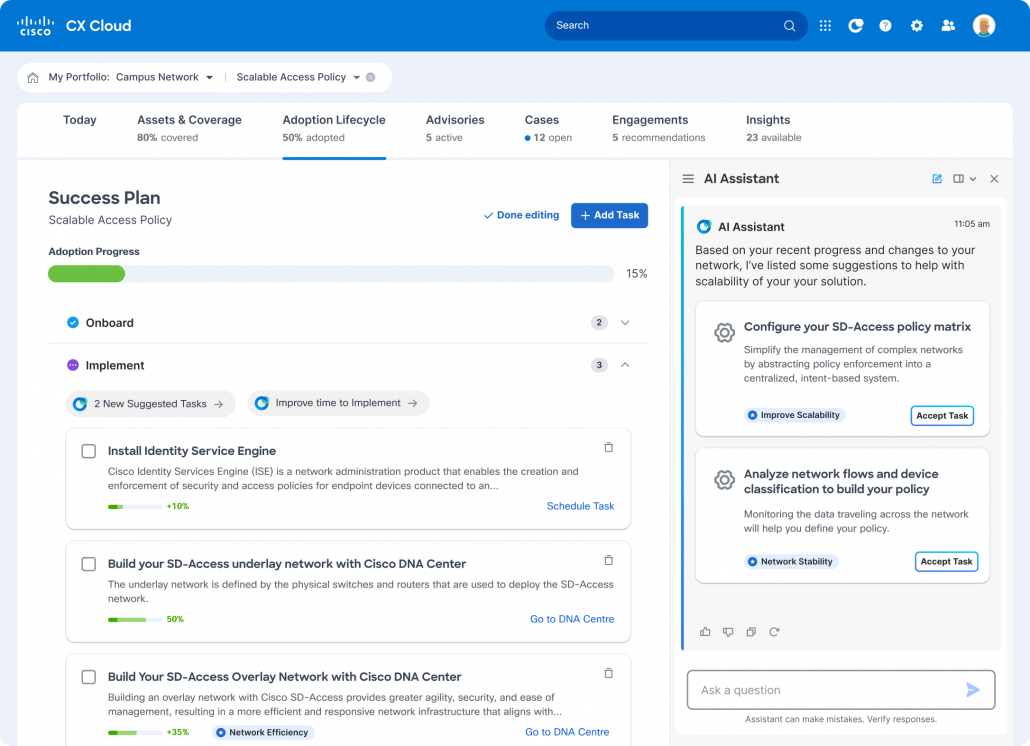This screenshot has height=746, width=1030.
Task: Click thumbs down on AI Assistant response
Action: coord(728,632)
